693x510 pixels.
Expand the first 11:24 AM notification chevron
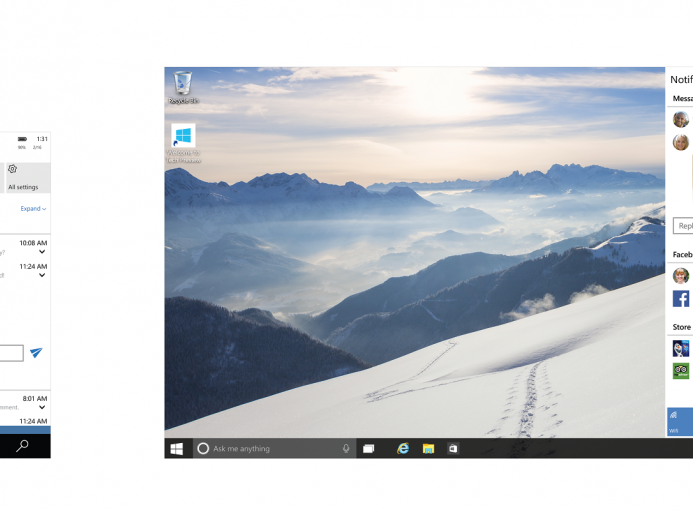42,275
